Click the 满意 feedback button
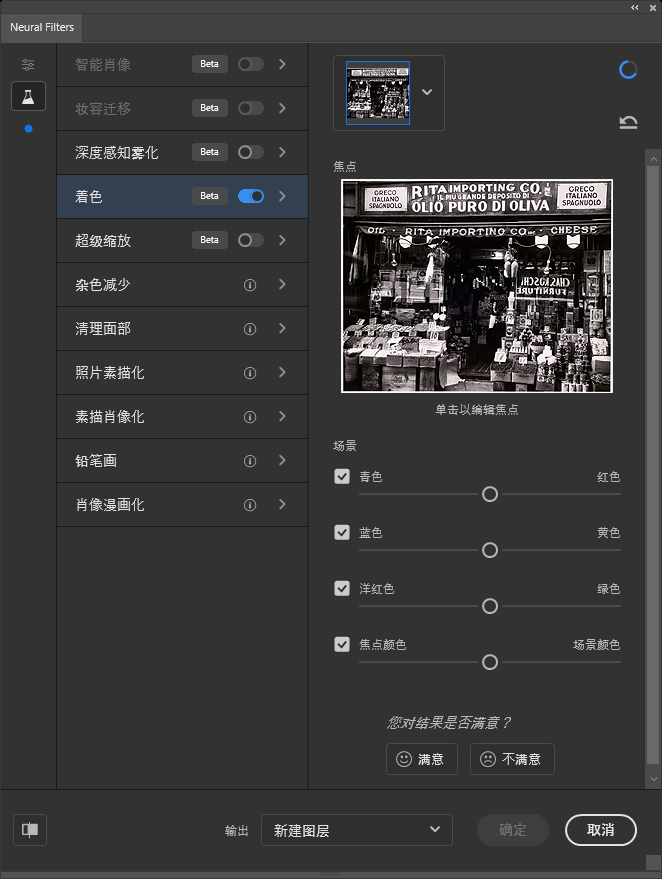 [422, 759]
